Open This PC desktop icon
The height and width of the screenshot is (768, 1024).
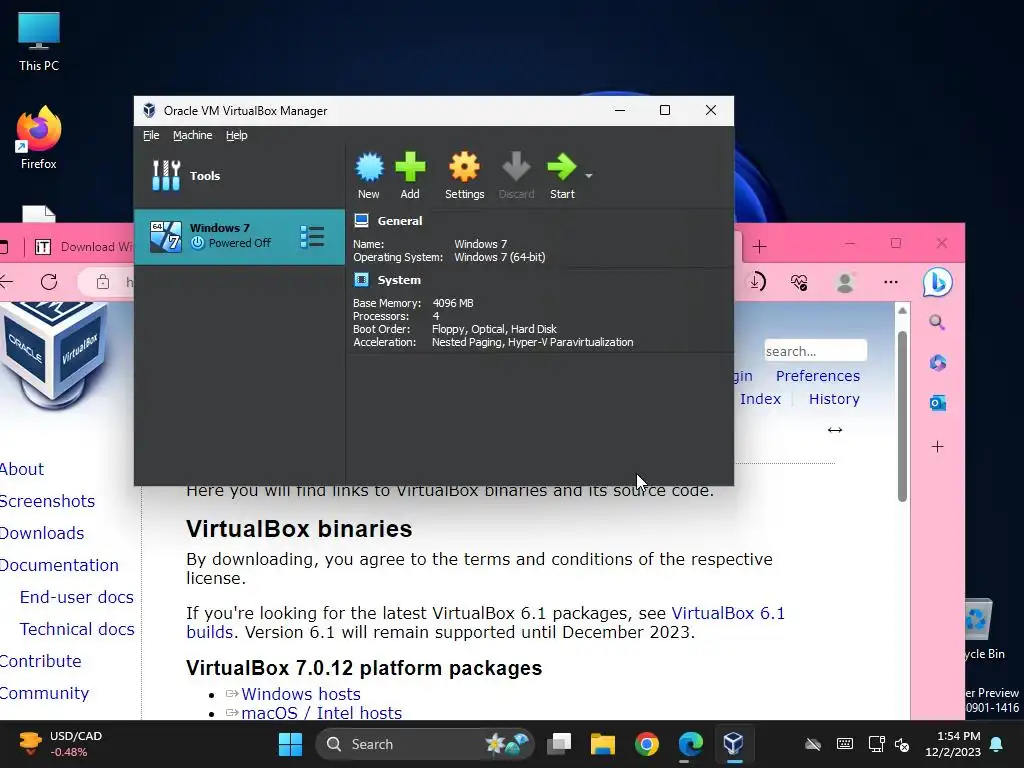point(39,42)
